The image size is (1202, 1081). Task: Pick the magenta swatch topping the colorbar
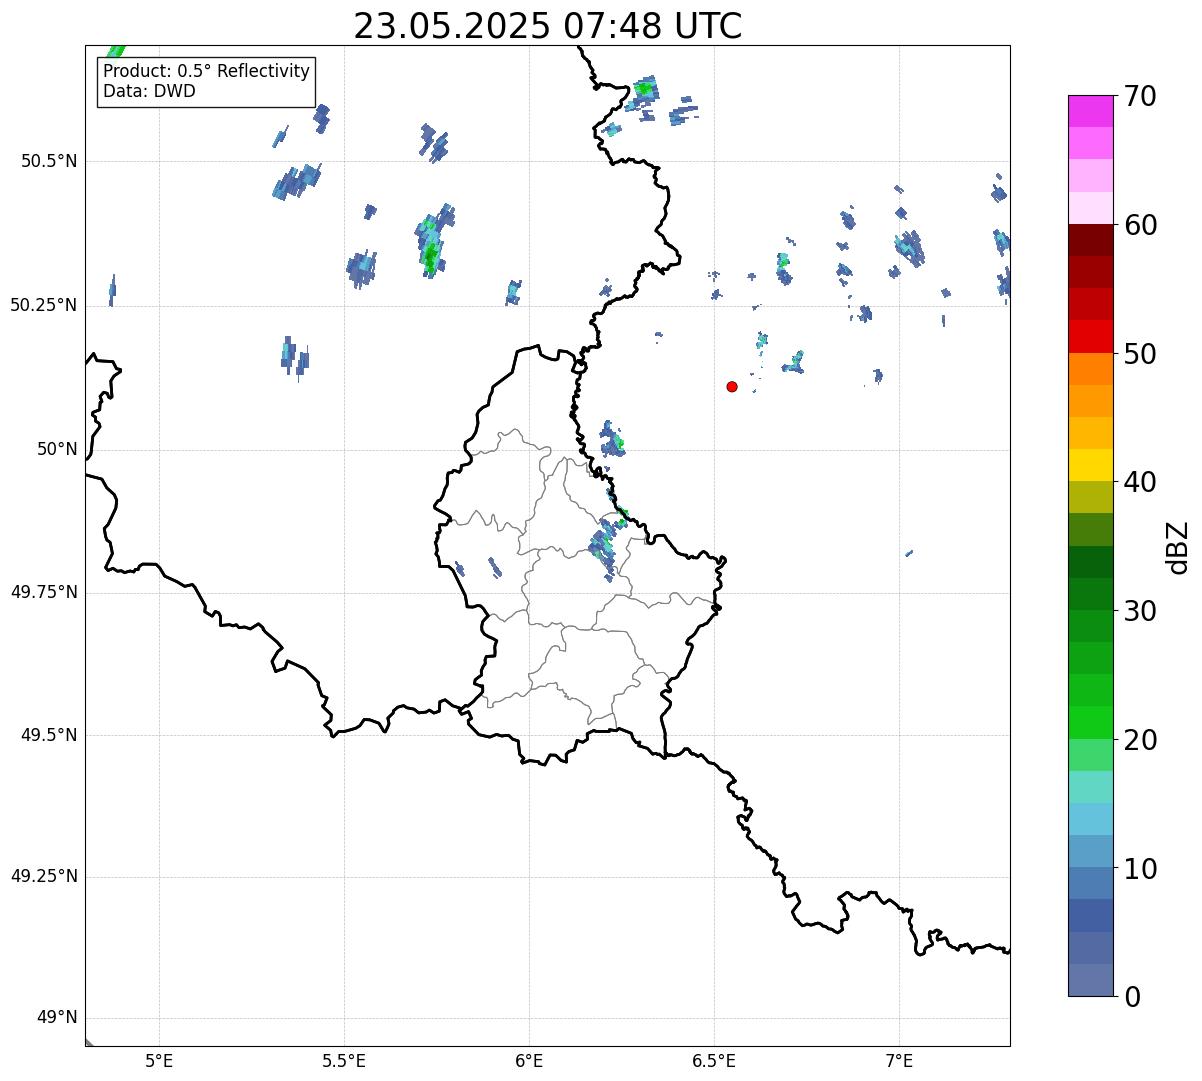pyautogui.click(x=1090, y=111)
